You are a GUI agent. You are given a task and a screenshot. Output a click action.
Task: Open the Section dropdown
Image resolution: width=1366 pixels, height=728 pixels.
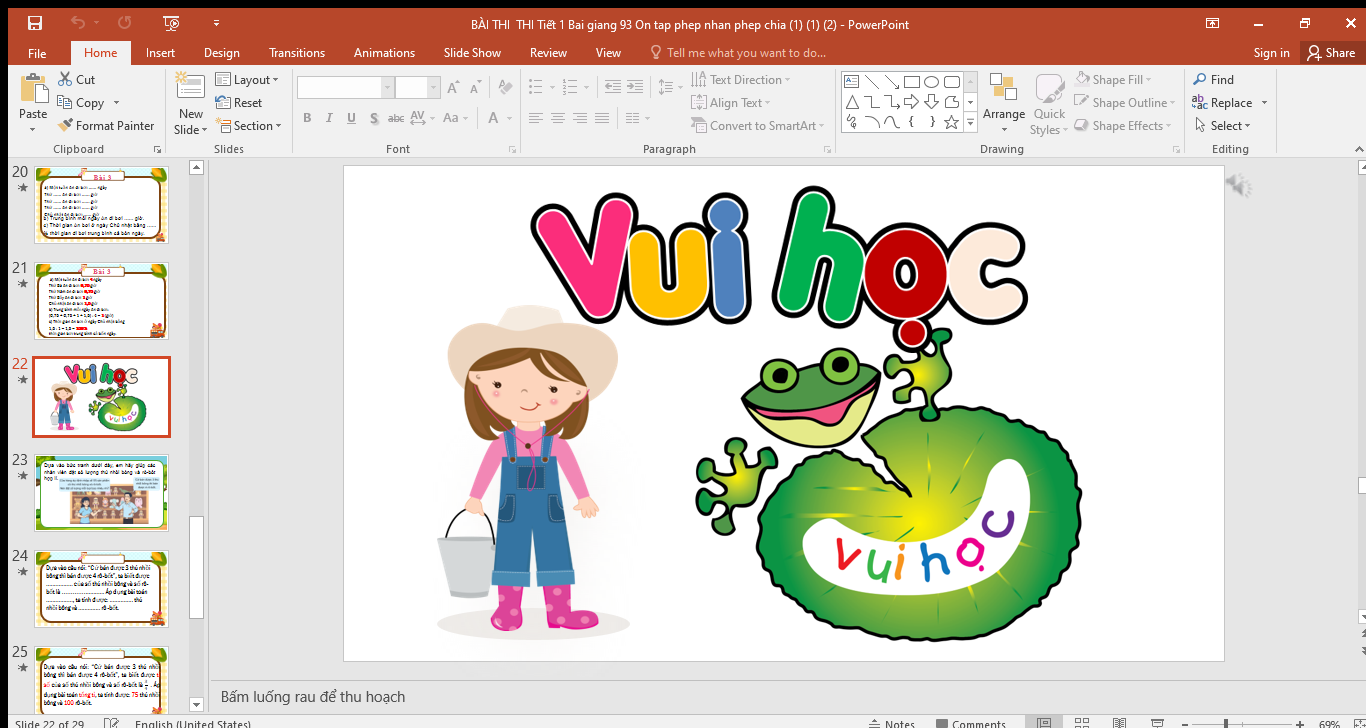point(249,125)
